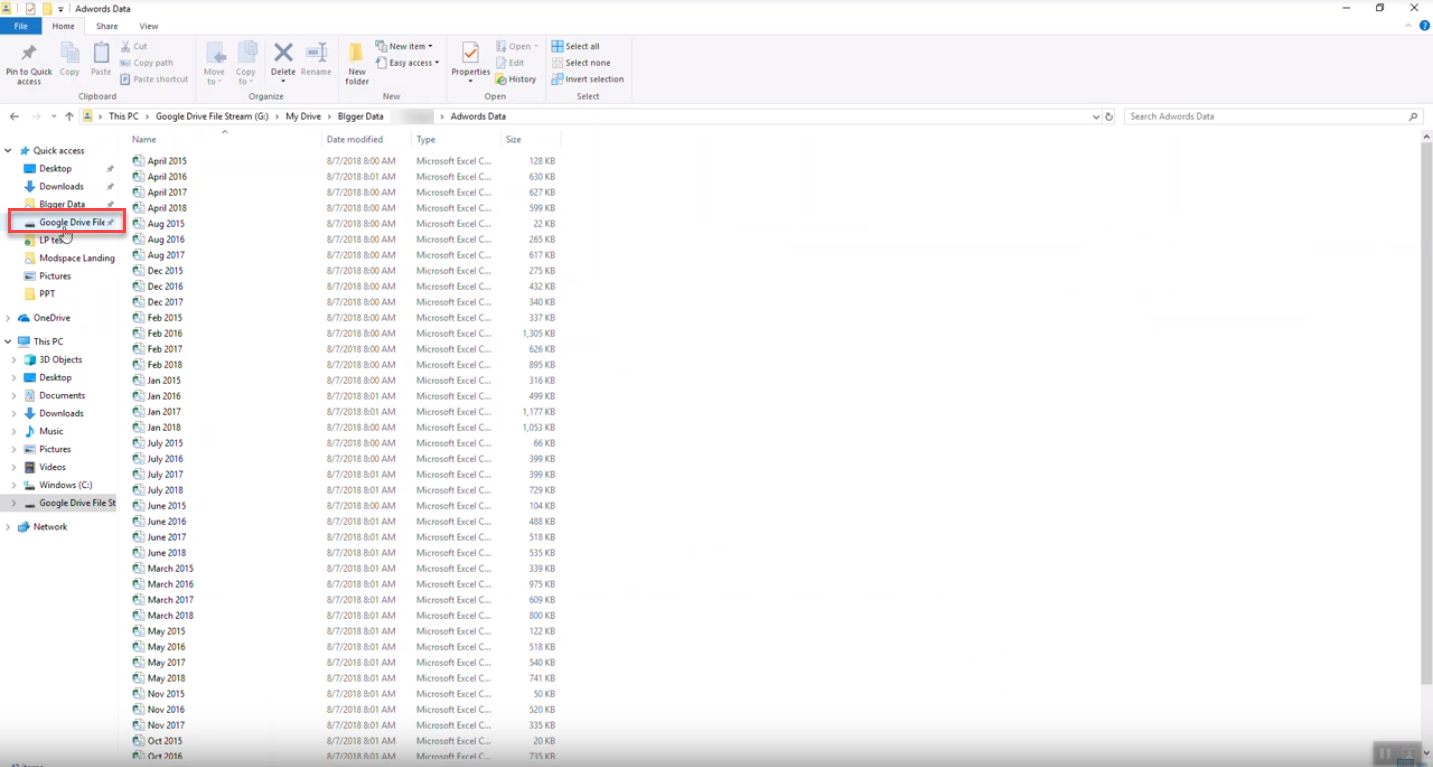Refresh the current folder view
Screen dimensions: 1433x767
1109,117
